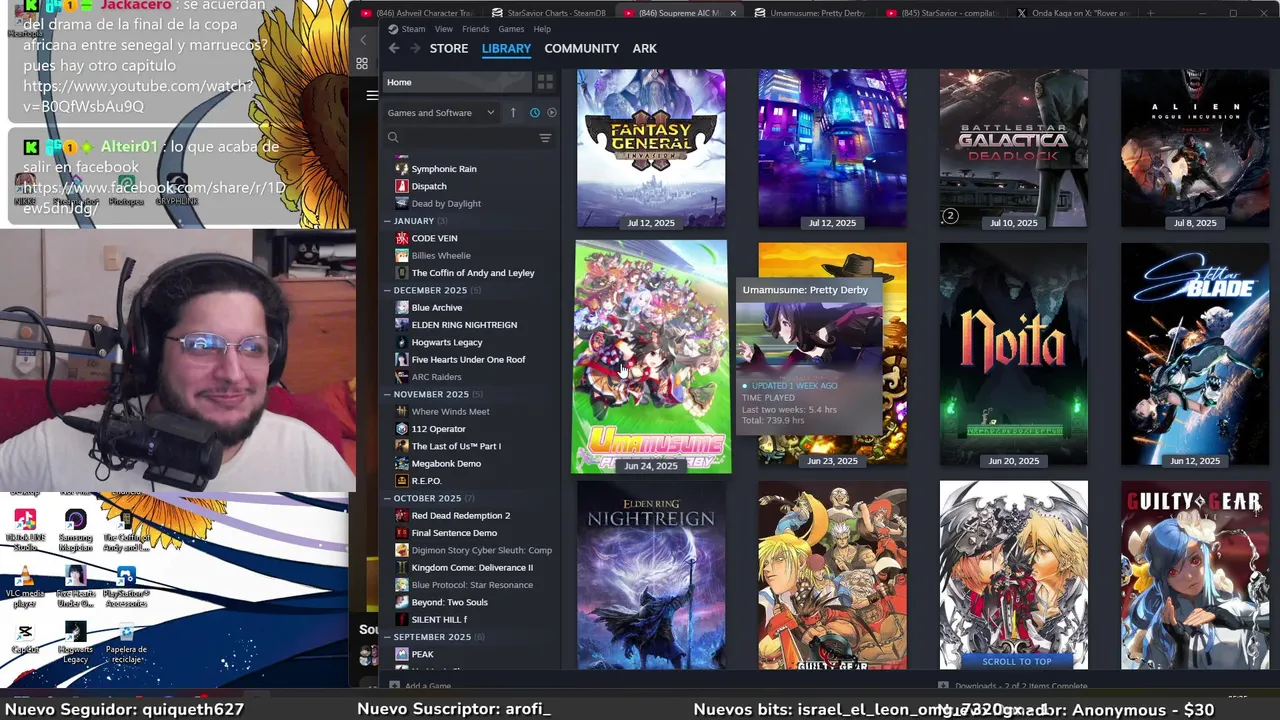Open the Help menu
The image size is (1280, 720).
pyautogui.click(x=542, y=29)
